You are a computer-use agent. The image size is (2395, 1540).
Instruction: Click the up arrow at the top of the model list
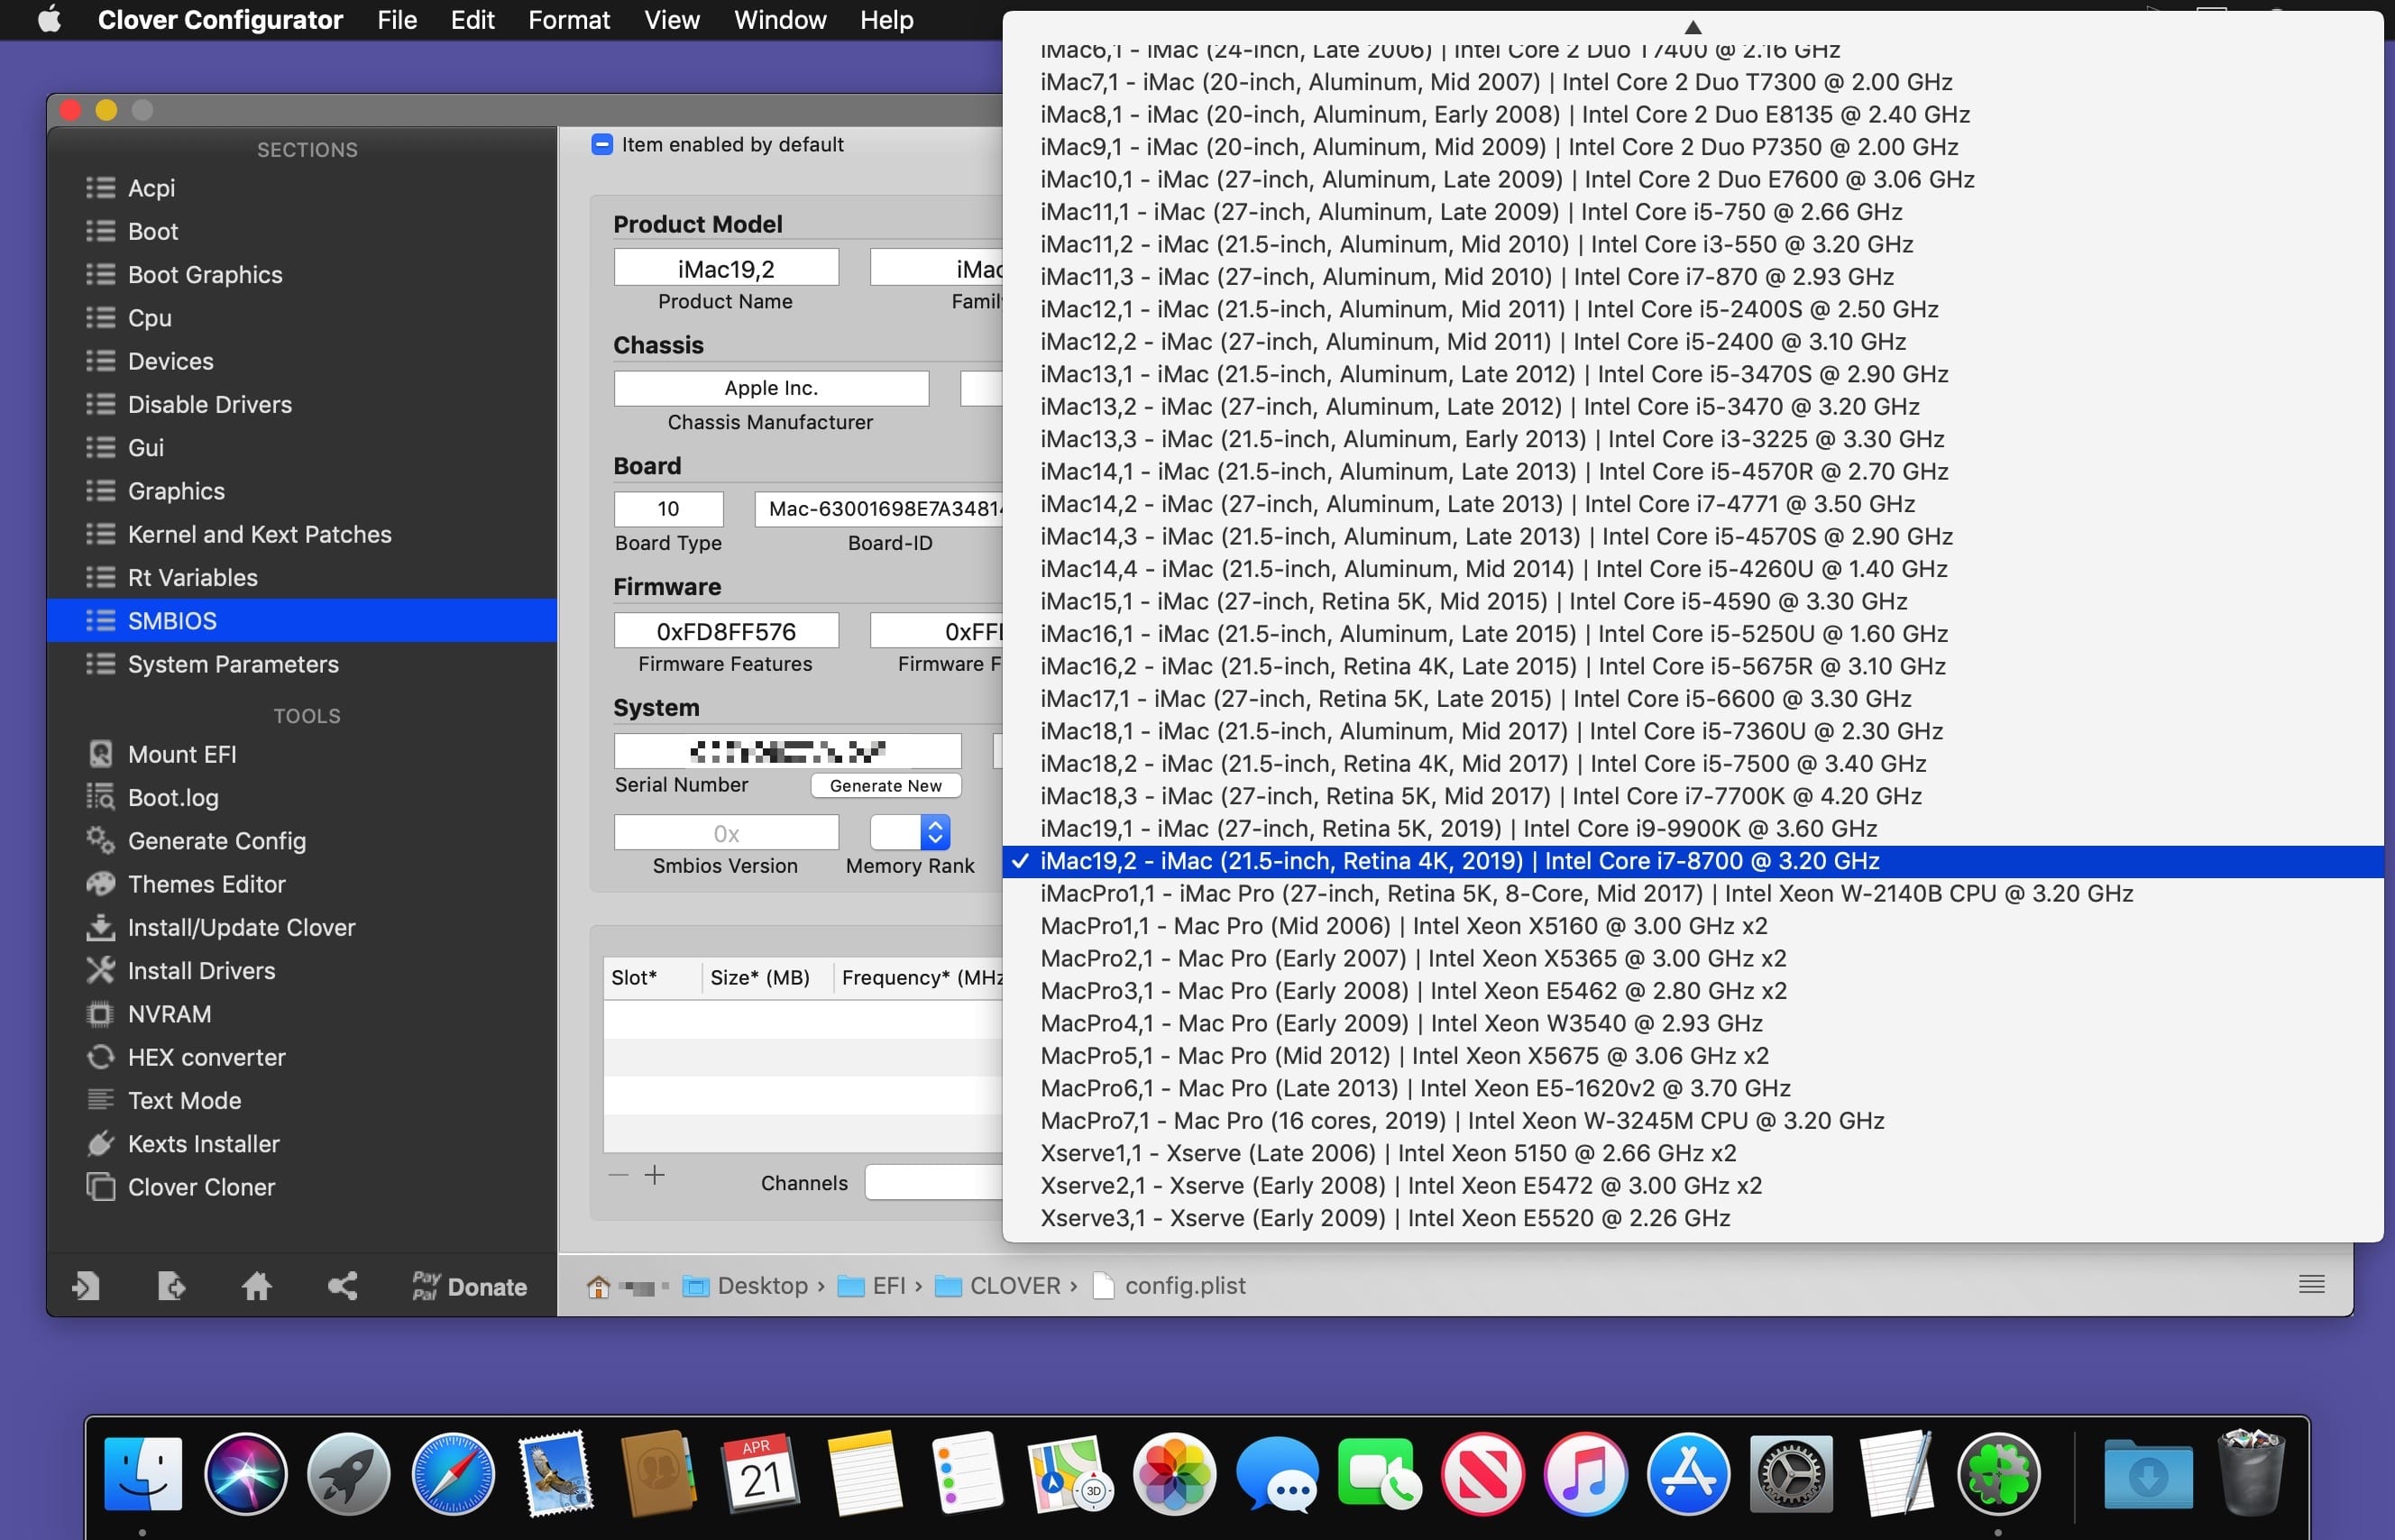pyautogui.click(x=1692, y=27)
